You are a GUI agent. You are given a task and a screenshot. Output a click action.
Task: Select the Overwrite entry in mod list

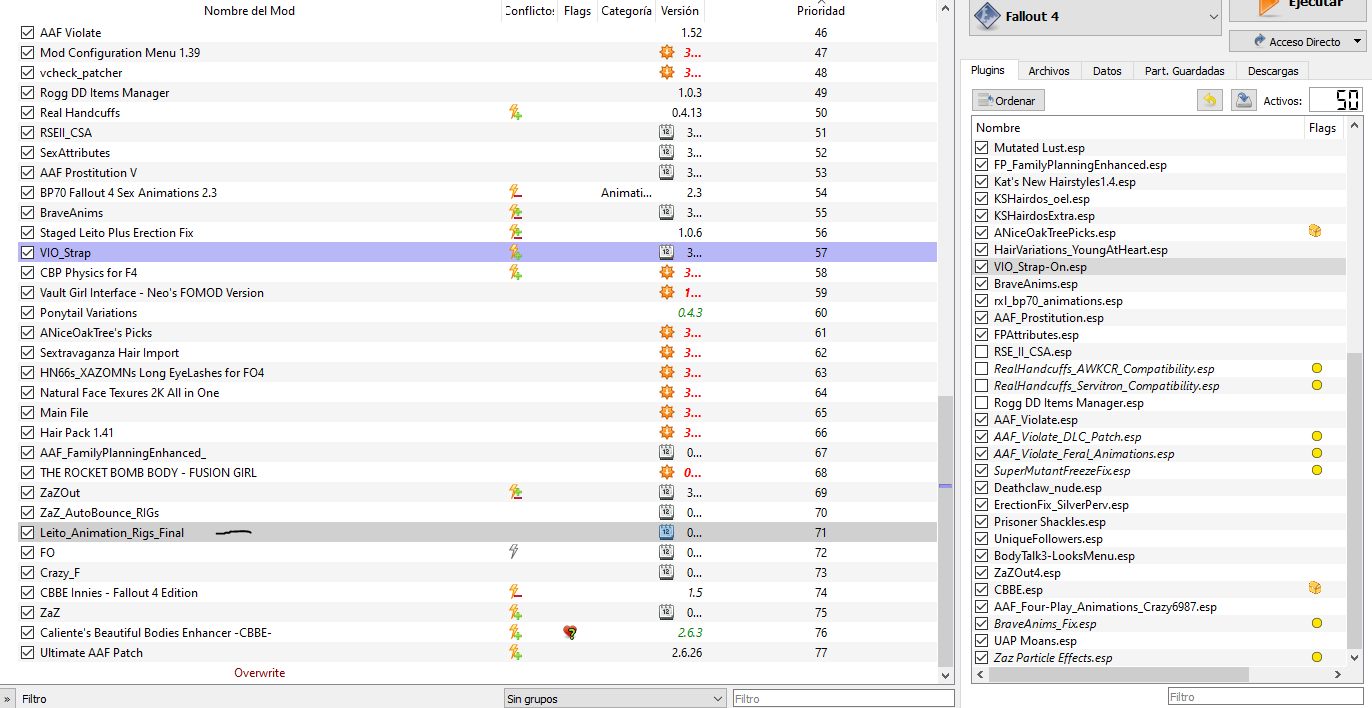pyautogui.click(x=260, y=673)
